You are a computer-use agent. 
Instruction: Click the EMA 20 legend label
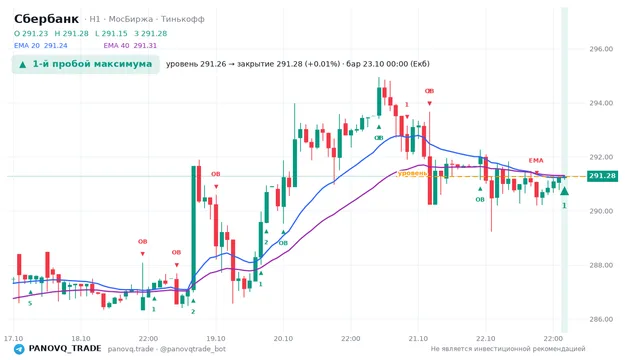tap(27, 46)
